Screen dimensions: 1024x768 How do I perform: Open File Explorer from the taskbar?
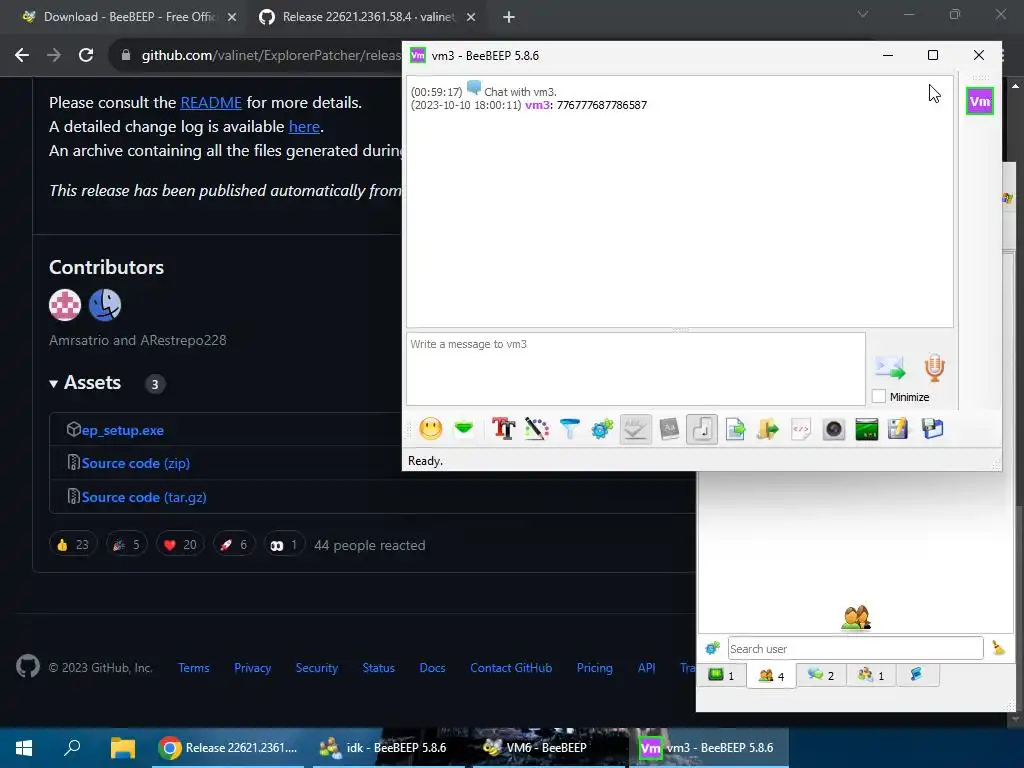122,748
